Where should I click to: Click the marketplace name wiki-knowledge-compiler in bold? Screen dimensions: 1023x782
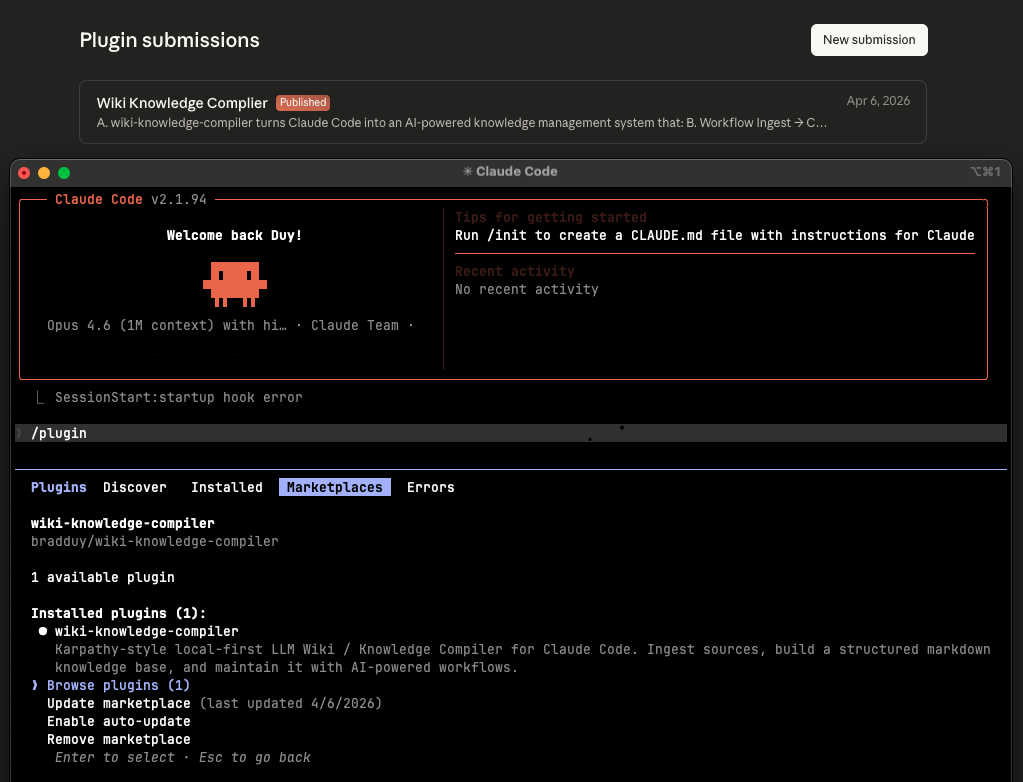[123, 523]
